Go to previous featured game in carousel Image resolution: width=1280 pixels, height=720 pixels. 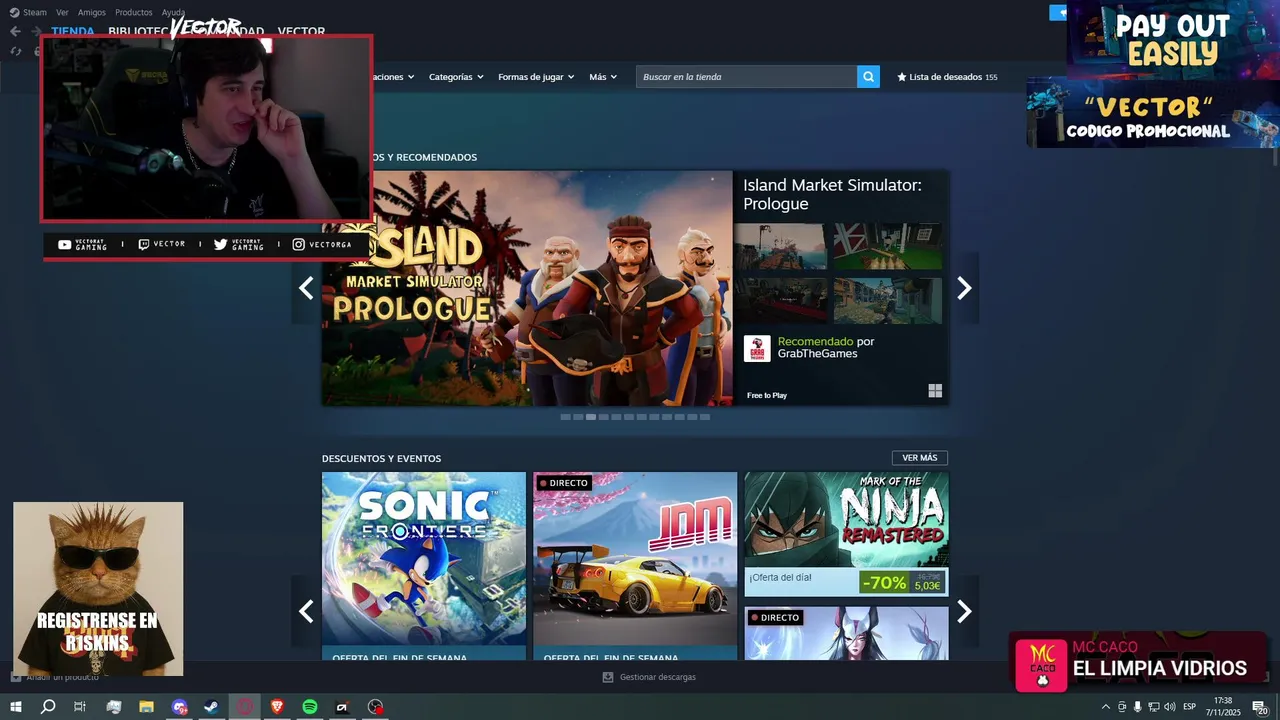point(306,288)
